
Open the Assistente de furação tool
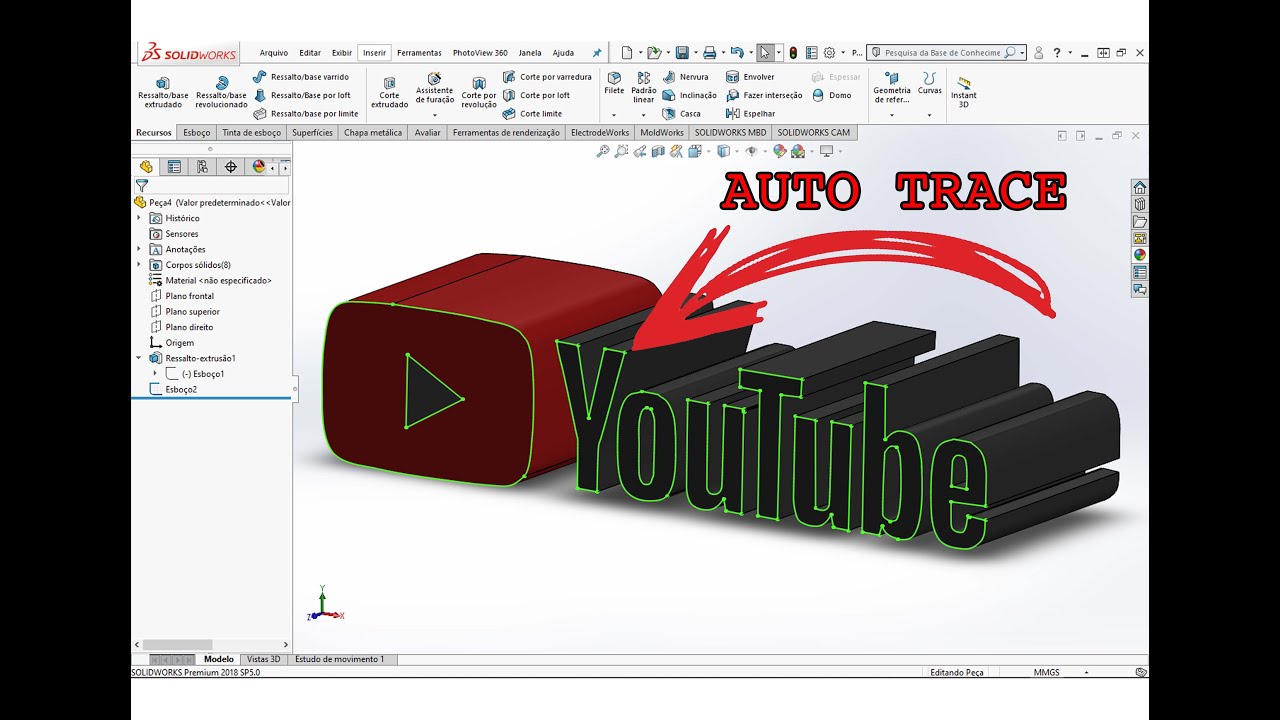coord(435,88)
